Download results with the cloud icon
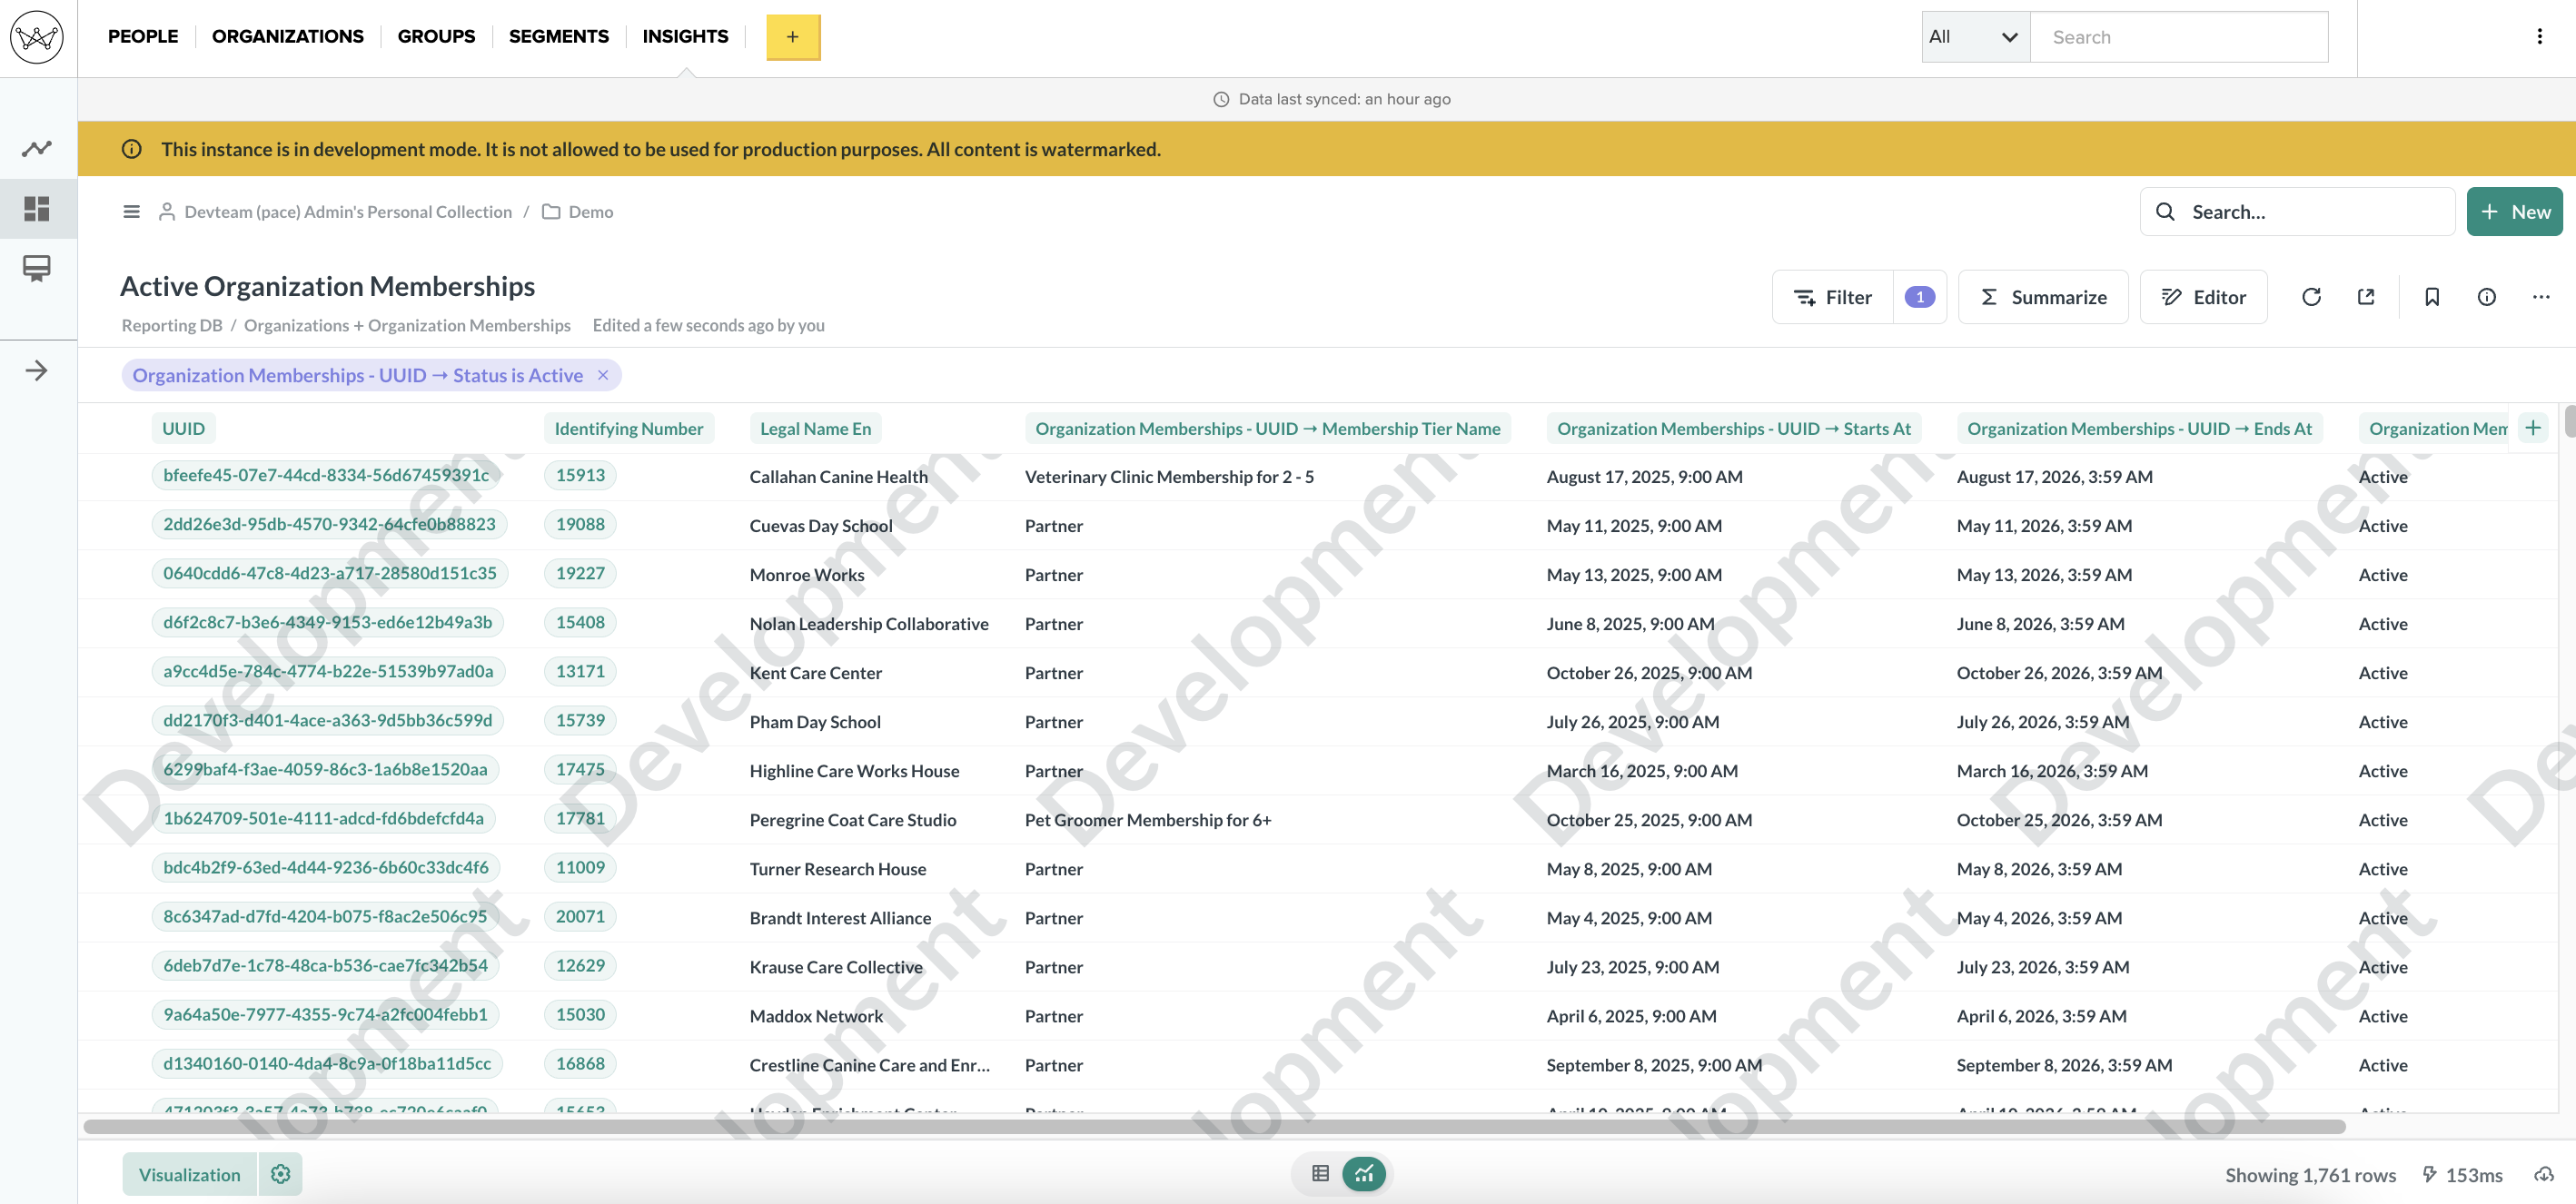 pyautogui.click(x=2545, y=1175)
